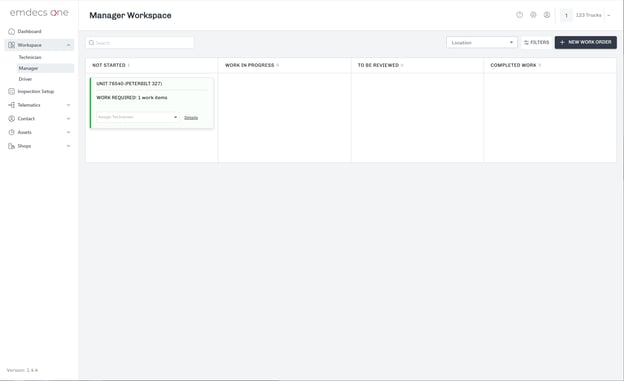Select Technician under Workspace
Screen dimensions: 624x381
click(30, 57)
